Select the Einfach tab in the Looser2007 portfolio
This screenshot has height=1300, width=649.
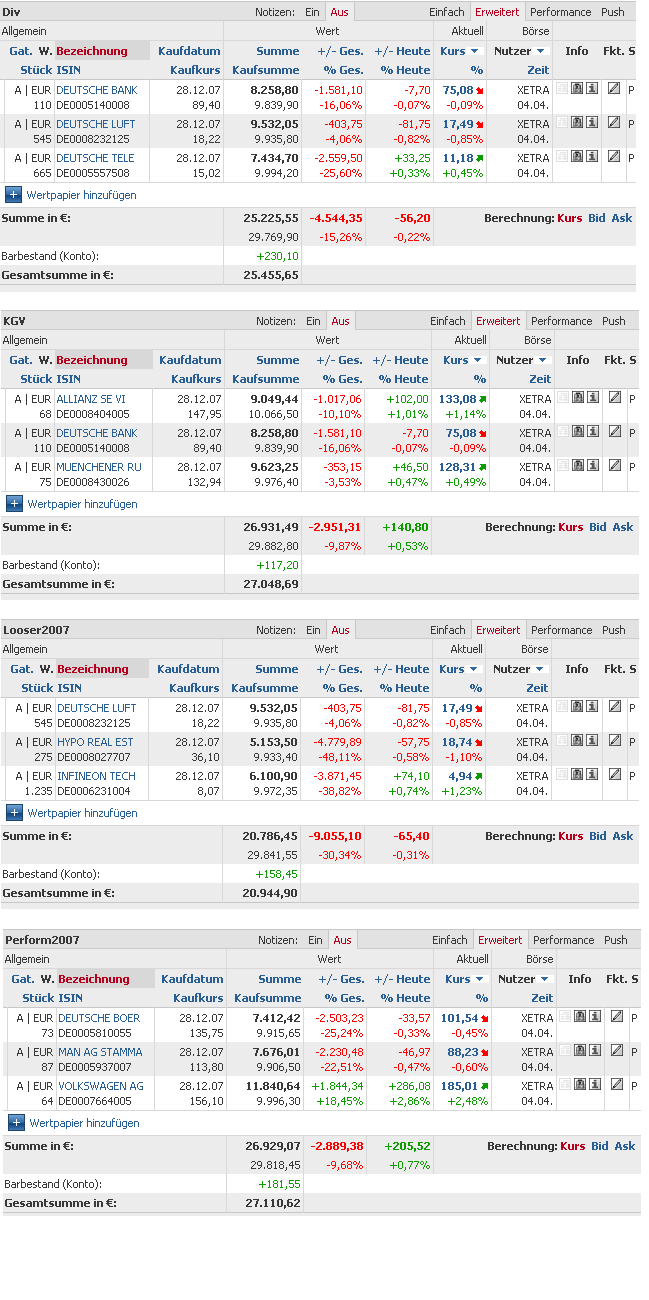[448, 630]
